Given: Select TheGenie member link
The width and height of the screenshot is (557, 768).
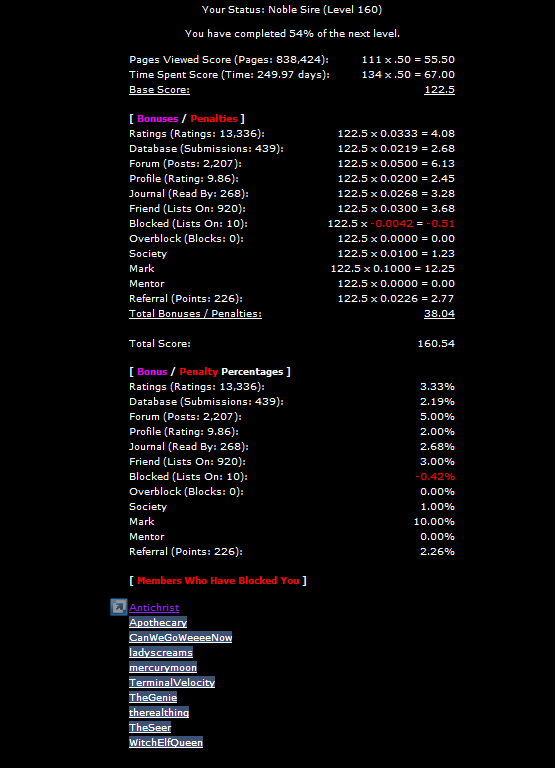Looking at the screenshot, I should [153, 697].
